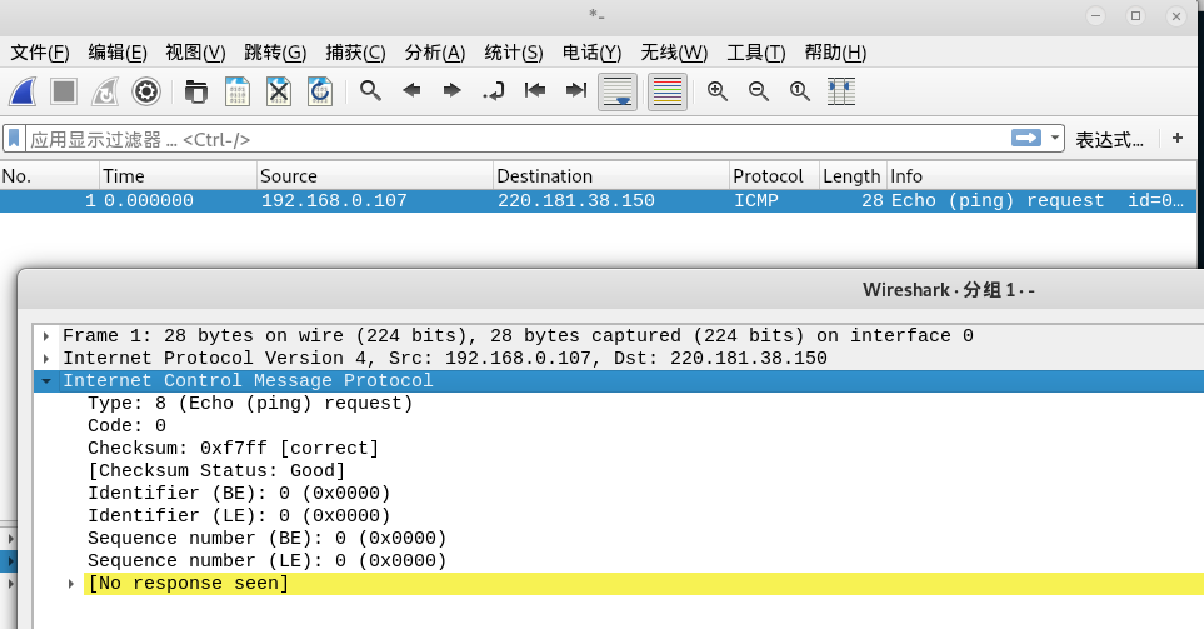
Task: Toggle auto-scroll during live capture
Action: point(618,92)
